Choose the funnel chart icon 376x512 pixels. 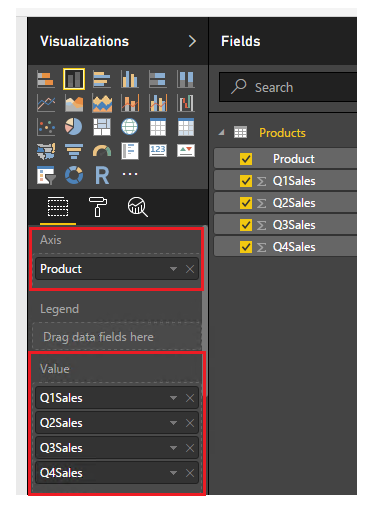tap(74, 151)
